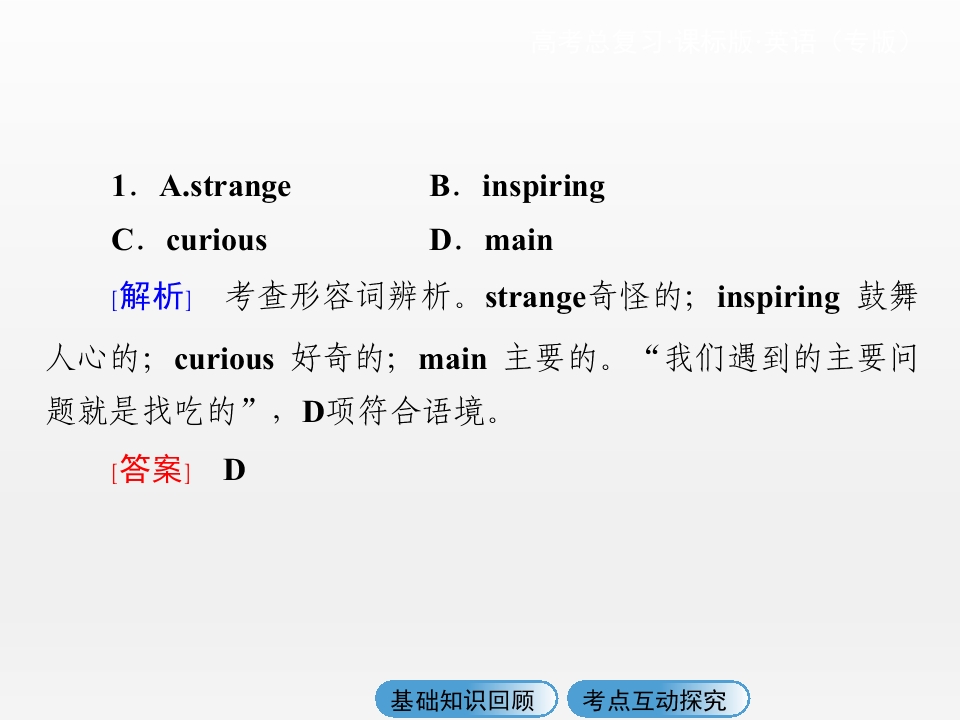Click the word main in the explanation
Screen dimensions: 960x720
click(453, 359)
